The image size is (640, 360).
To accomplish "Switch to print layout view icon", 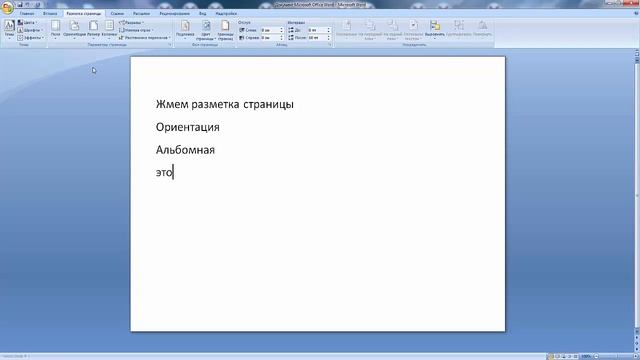I will coord(550,356).
